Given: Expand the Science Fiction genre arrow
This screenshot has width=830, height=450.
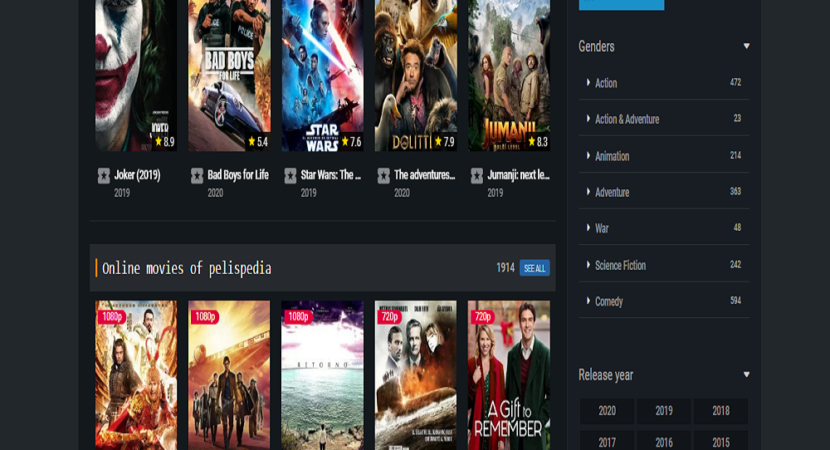Looking at the screenshot, I should (x=588, y=264).
